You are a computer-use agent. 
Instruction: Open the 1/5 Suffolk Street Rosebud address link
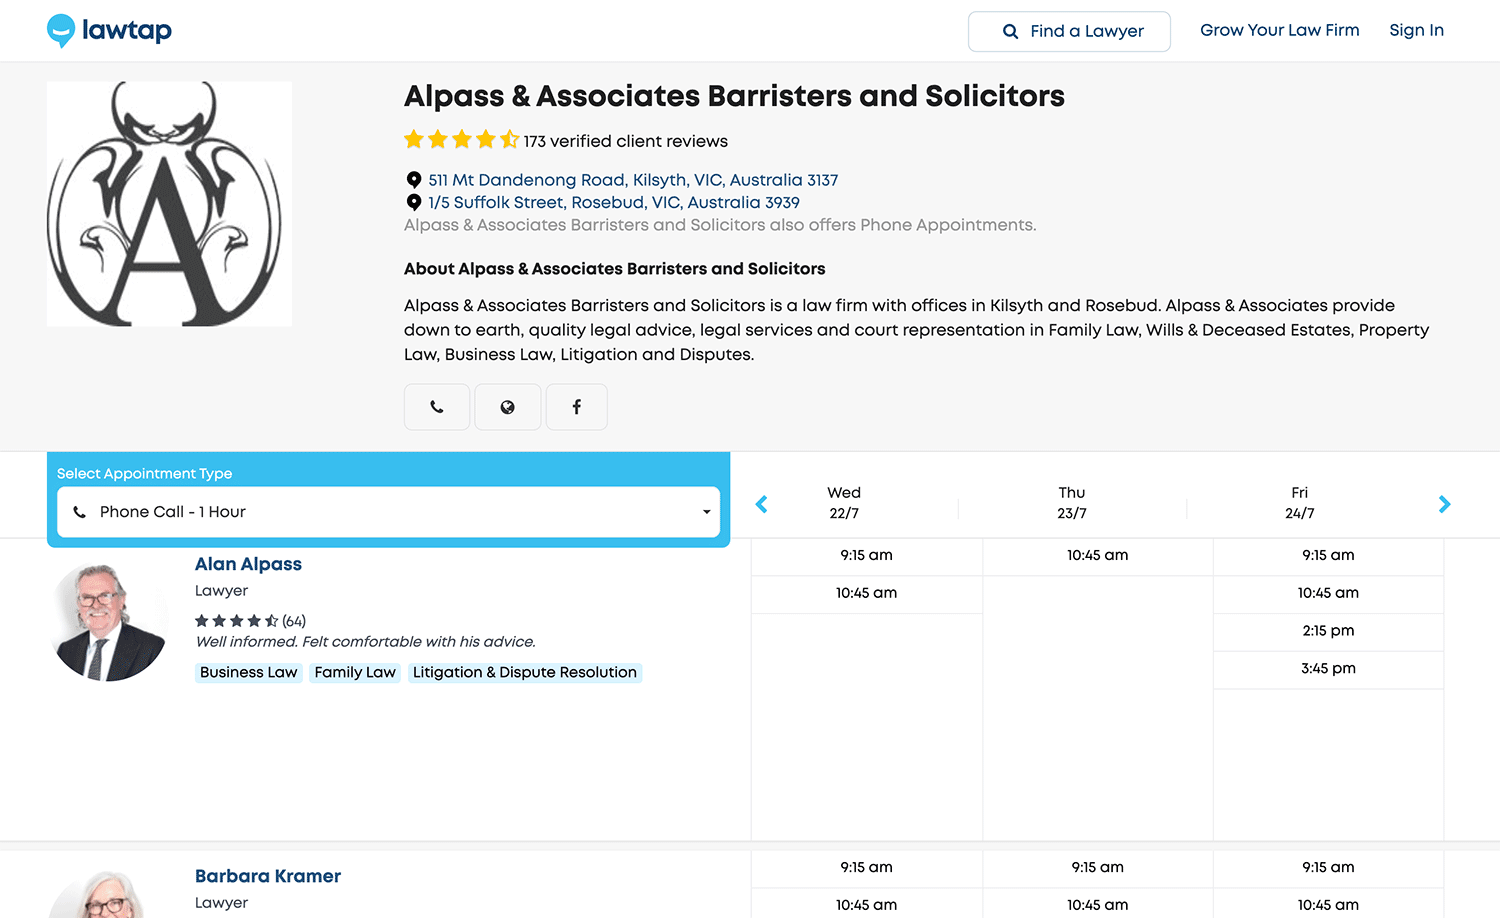[x=614, y=202]
